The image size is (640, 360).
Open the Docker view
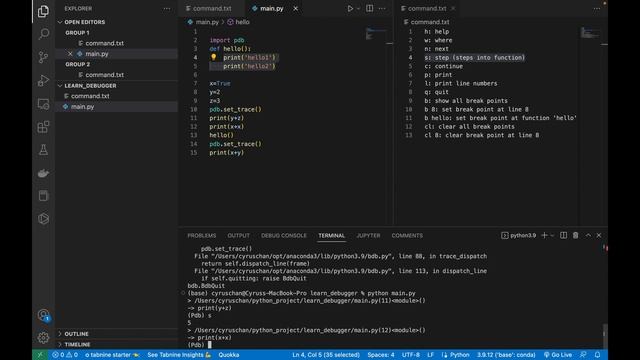tap(43, 173)
